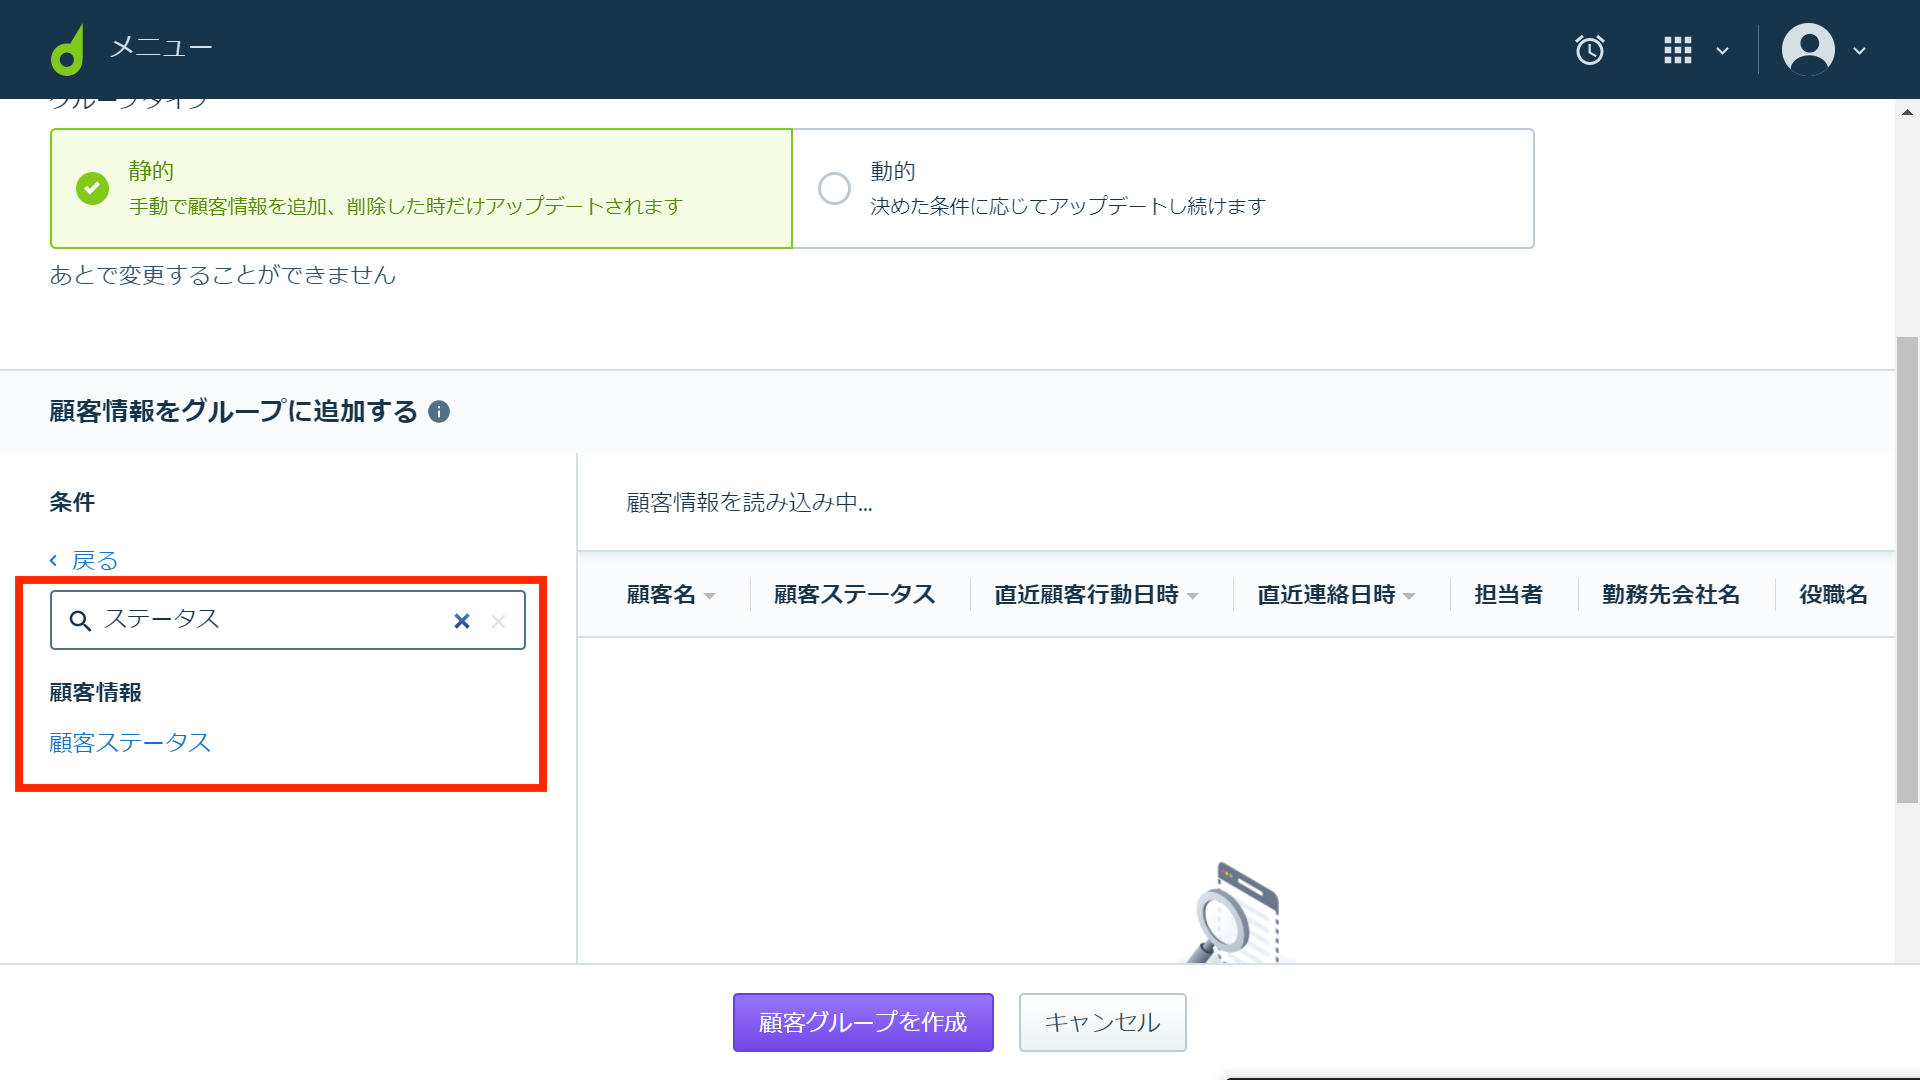Expand the user account dropdown arrow
1920x1080 pixels.
1859,51
